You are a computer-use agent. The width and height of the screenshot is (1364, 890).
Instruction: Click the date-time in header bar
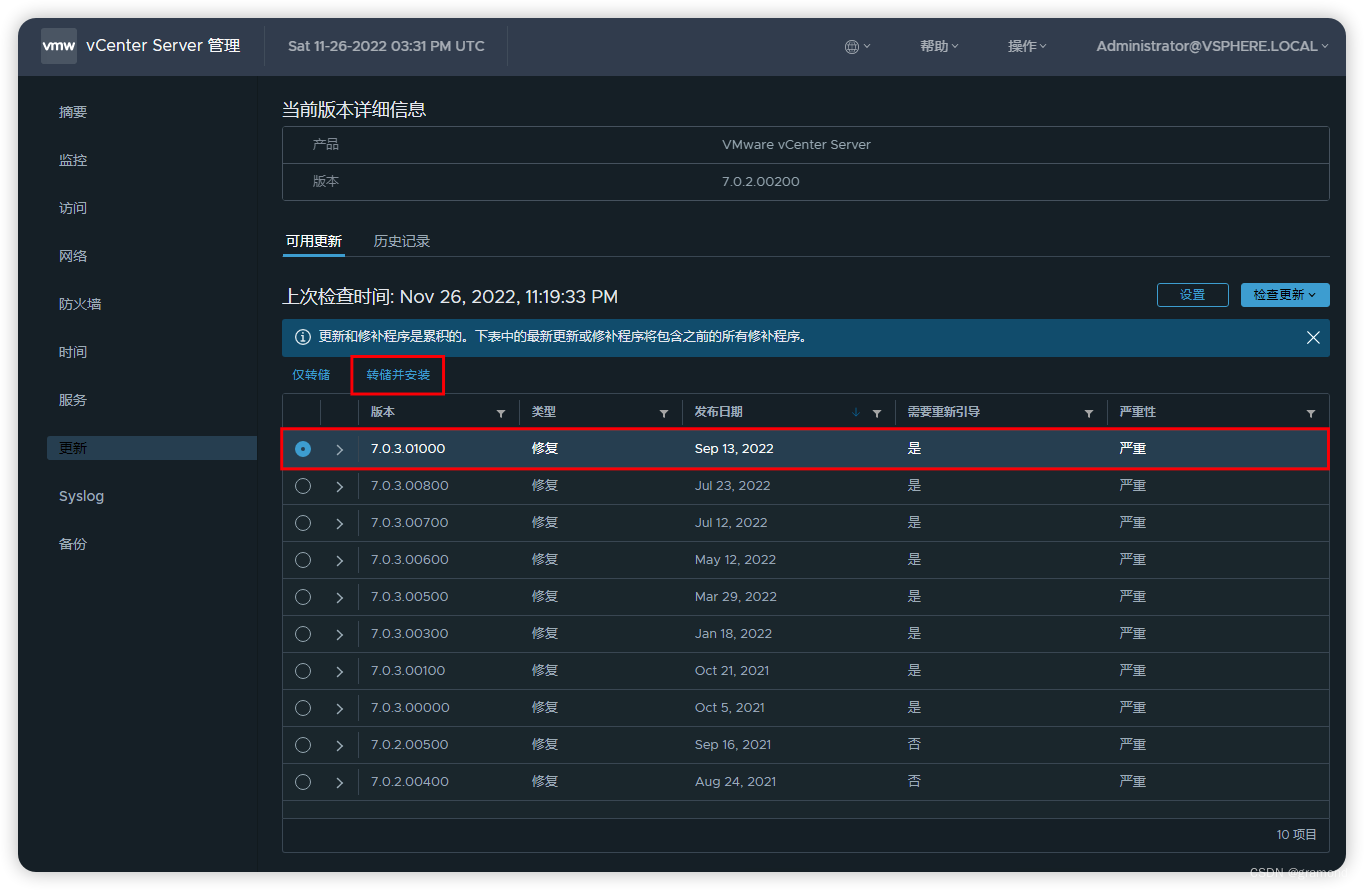[386, 46]
